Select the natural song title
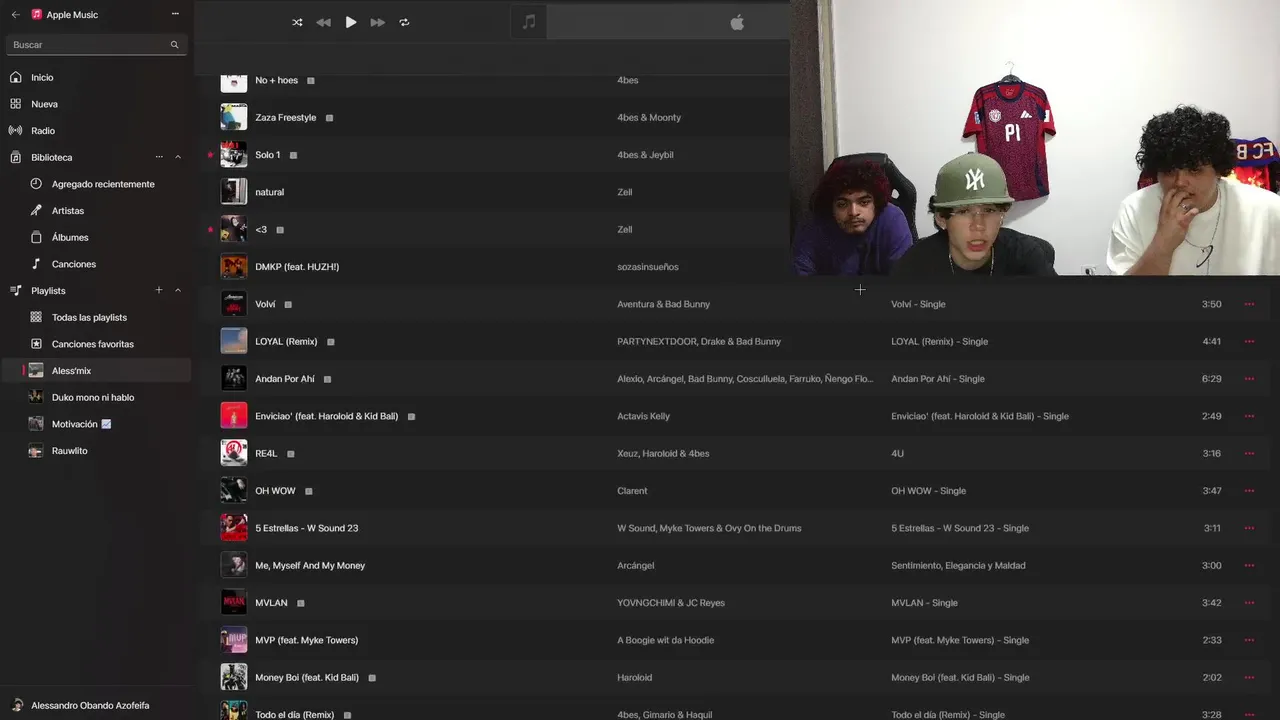Image resolution: width=1280 pixels, height=720 pixels. pyautogui.click(x=269, y=192)
